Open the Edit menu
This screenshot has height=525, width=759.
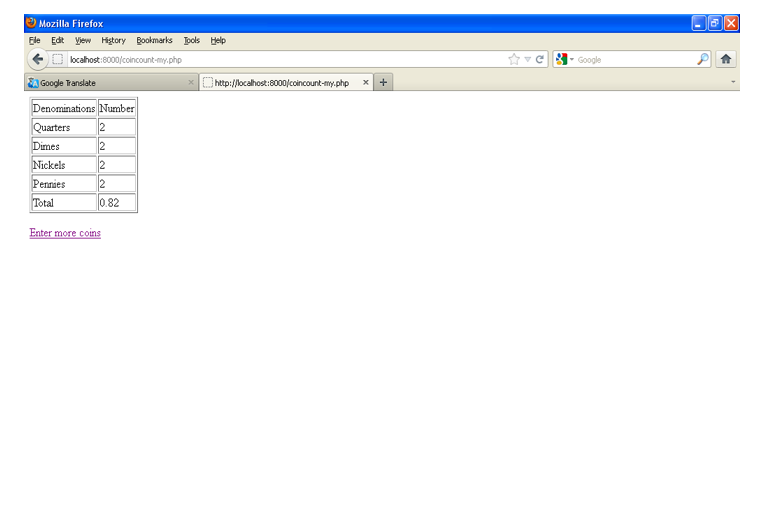[58, 40]
